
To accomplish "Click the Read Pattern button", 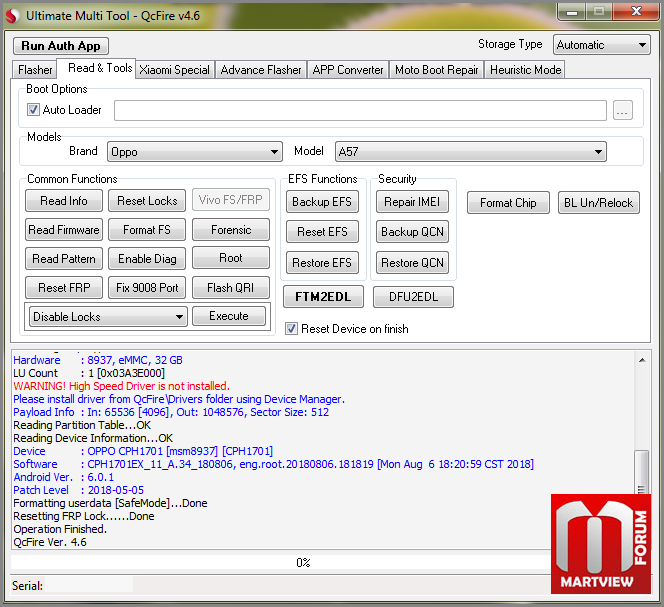I will pos(64,258).
